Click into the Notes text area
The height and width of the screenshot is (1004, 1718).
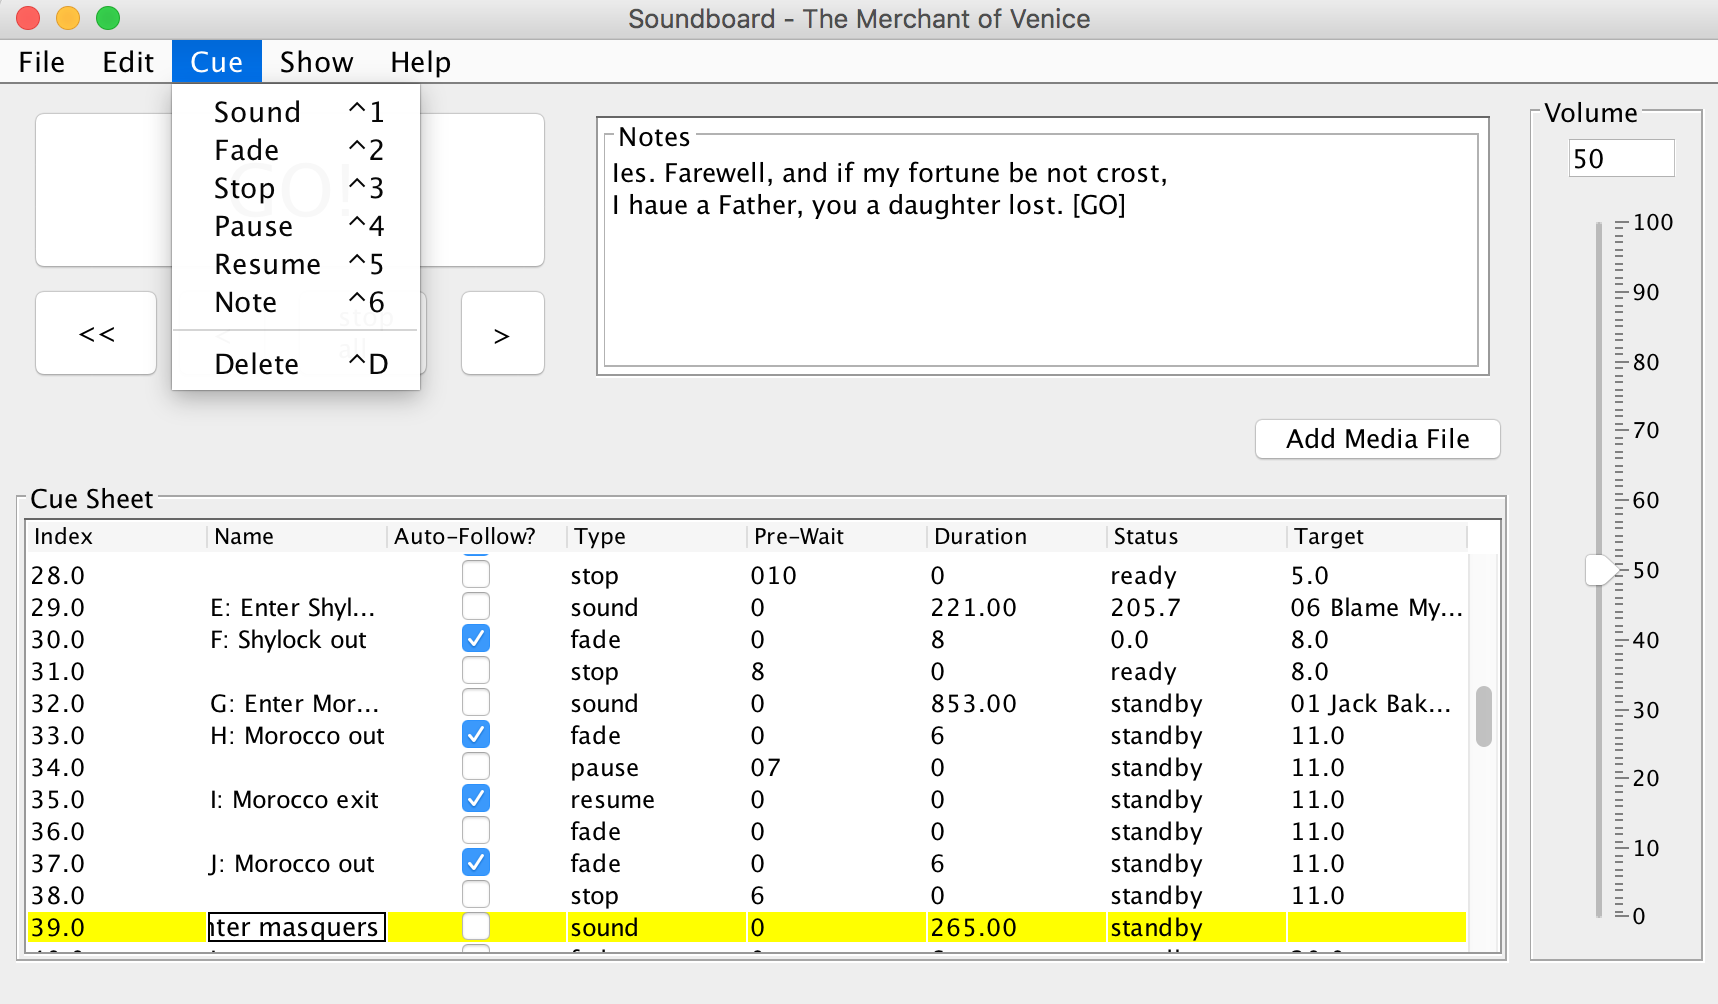point(1042,258)
